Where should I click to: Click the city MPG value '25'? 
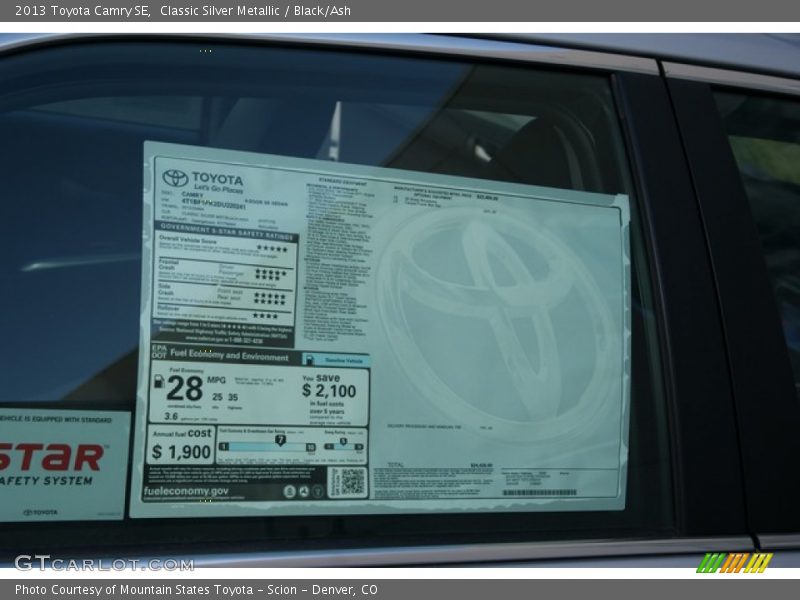pyautogui.click(x=217, y=396)
